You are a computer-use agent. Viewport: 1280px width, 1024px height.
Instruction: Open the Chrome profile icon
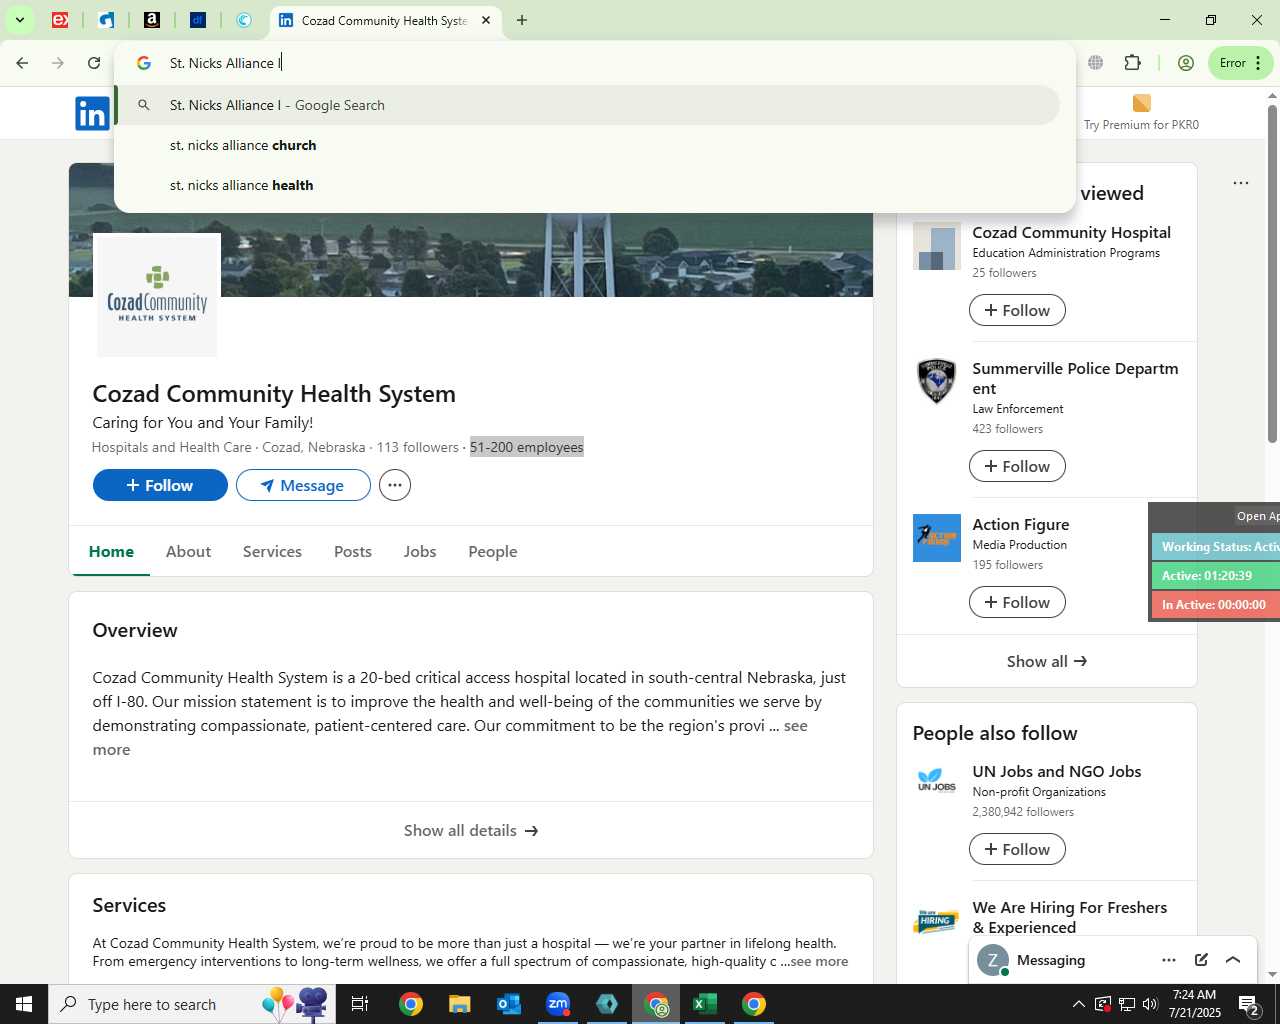(1186, 63)
